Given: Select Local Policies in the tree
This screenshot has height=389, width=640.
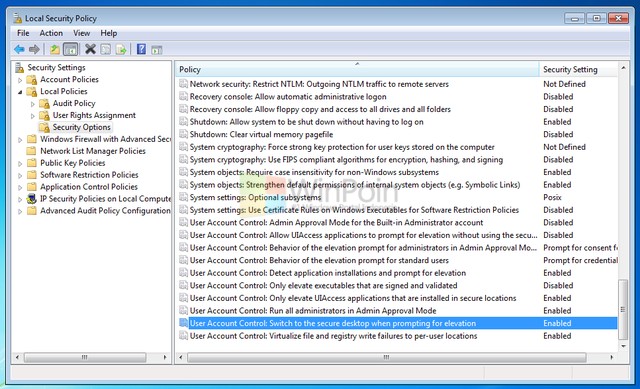Looking at the screenshot, I should click(x=64, y=91).
